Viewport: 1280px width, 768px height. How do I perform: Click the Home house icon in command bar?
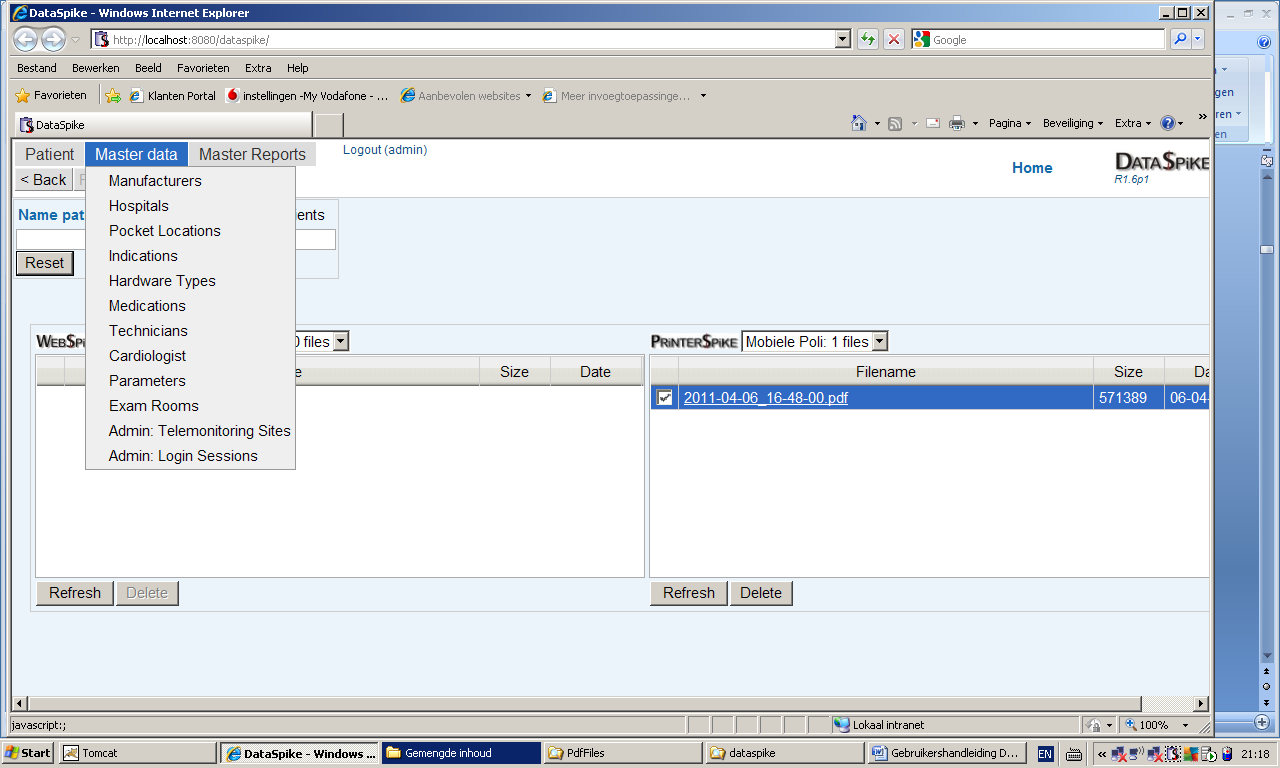(x=858, y=123)
